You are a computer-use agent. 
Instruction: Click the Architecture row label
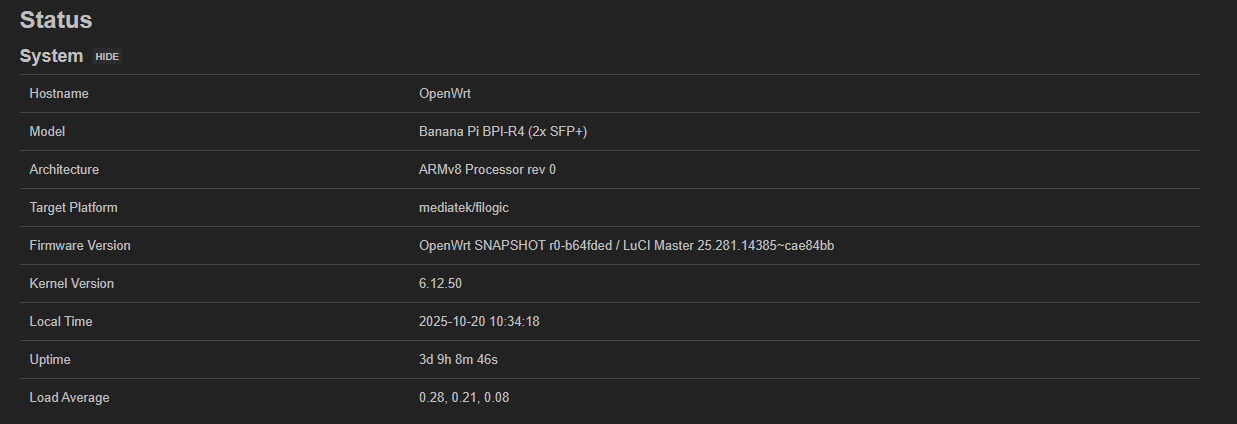[x=64, y=170]
